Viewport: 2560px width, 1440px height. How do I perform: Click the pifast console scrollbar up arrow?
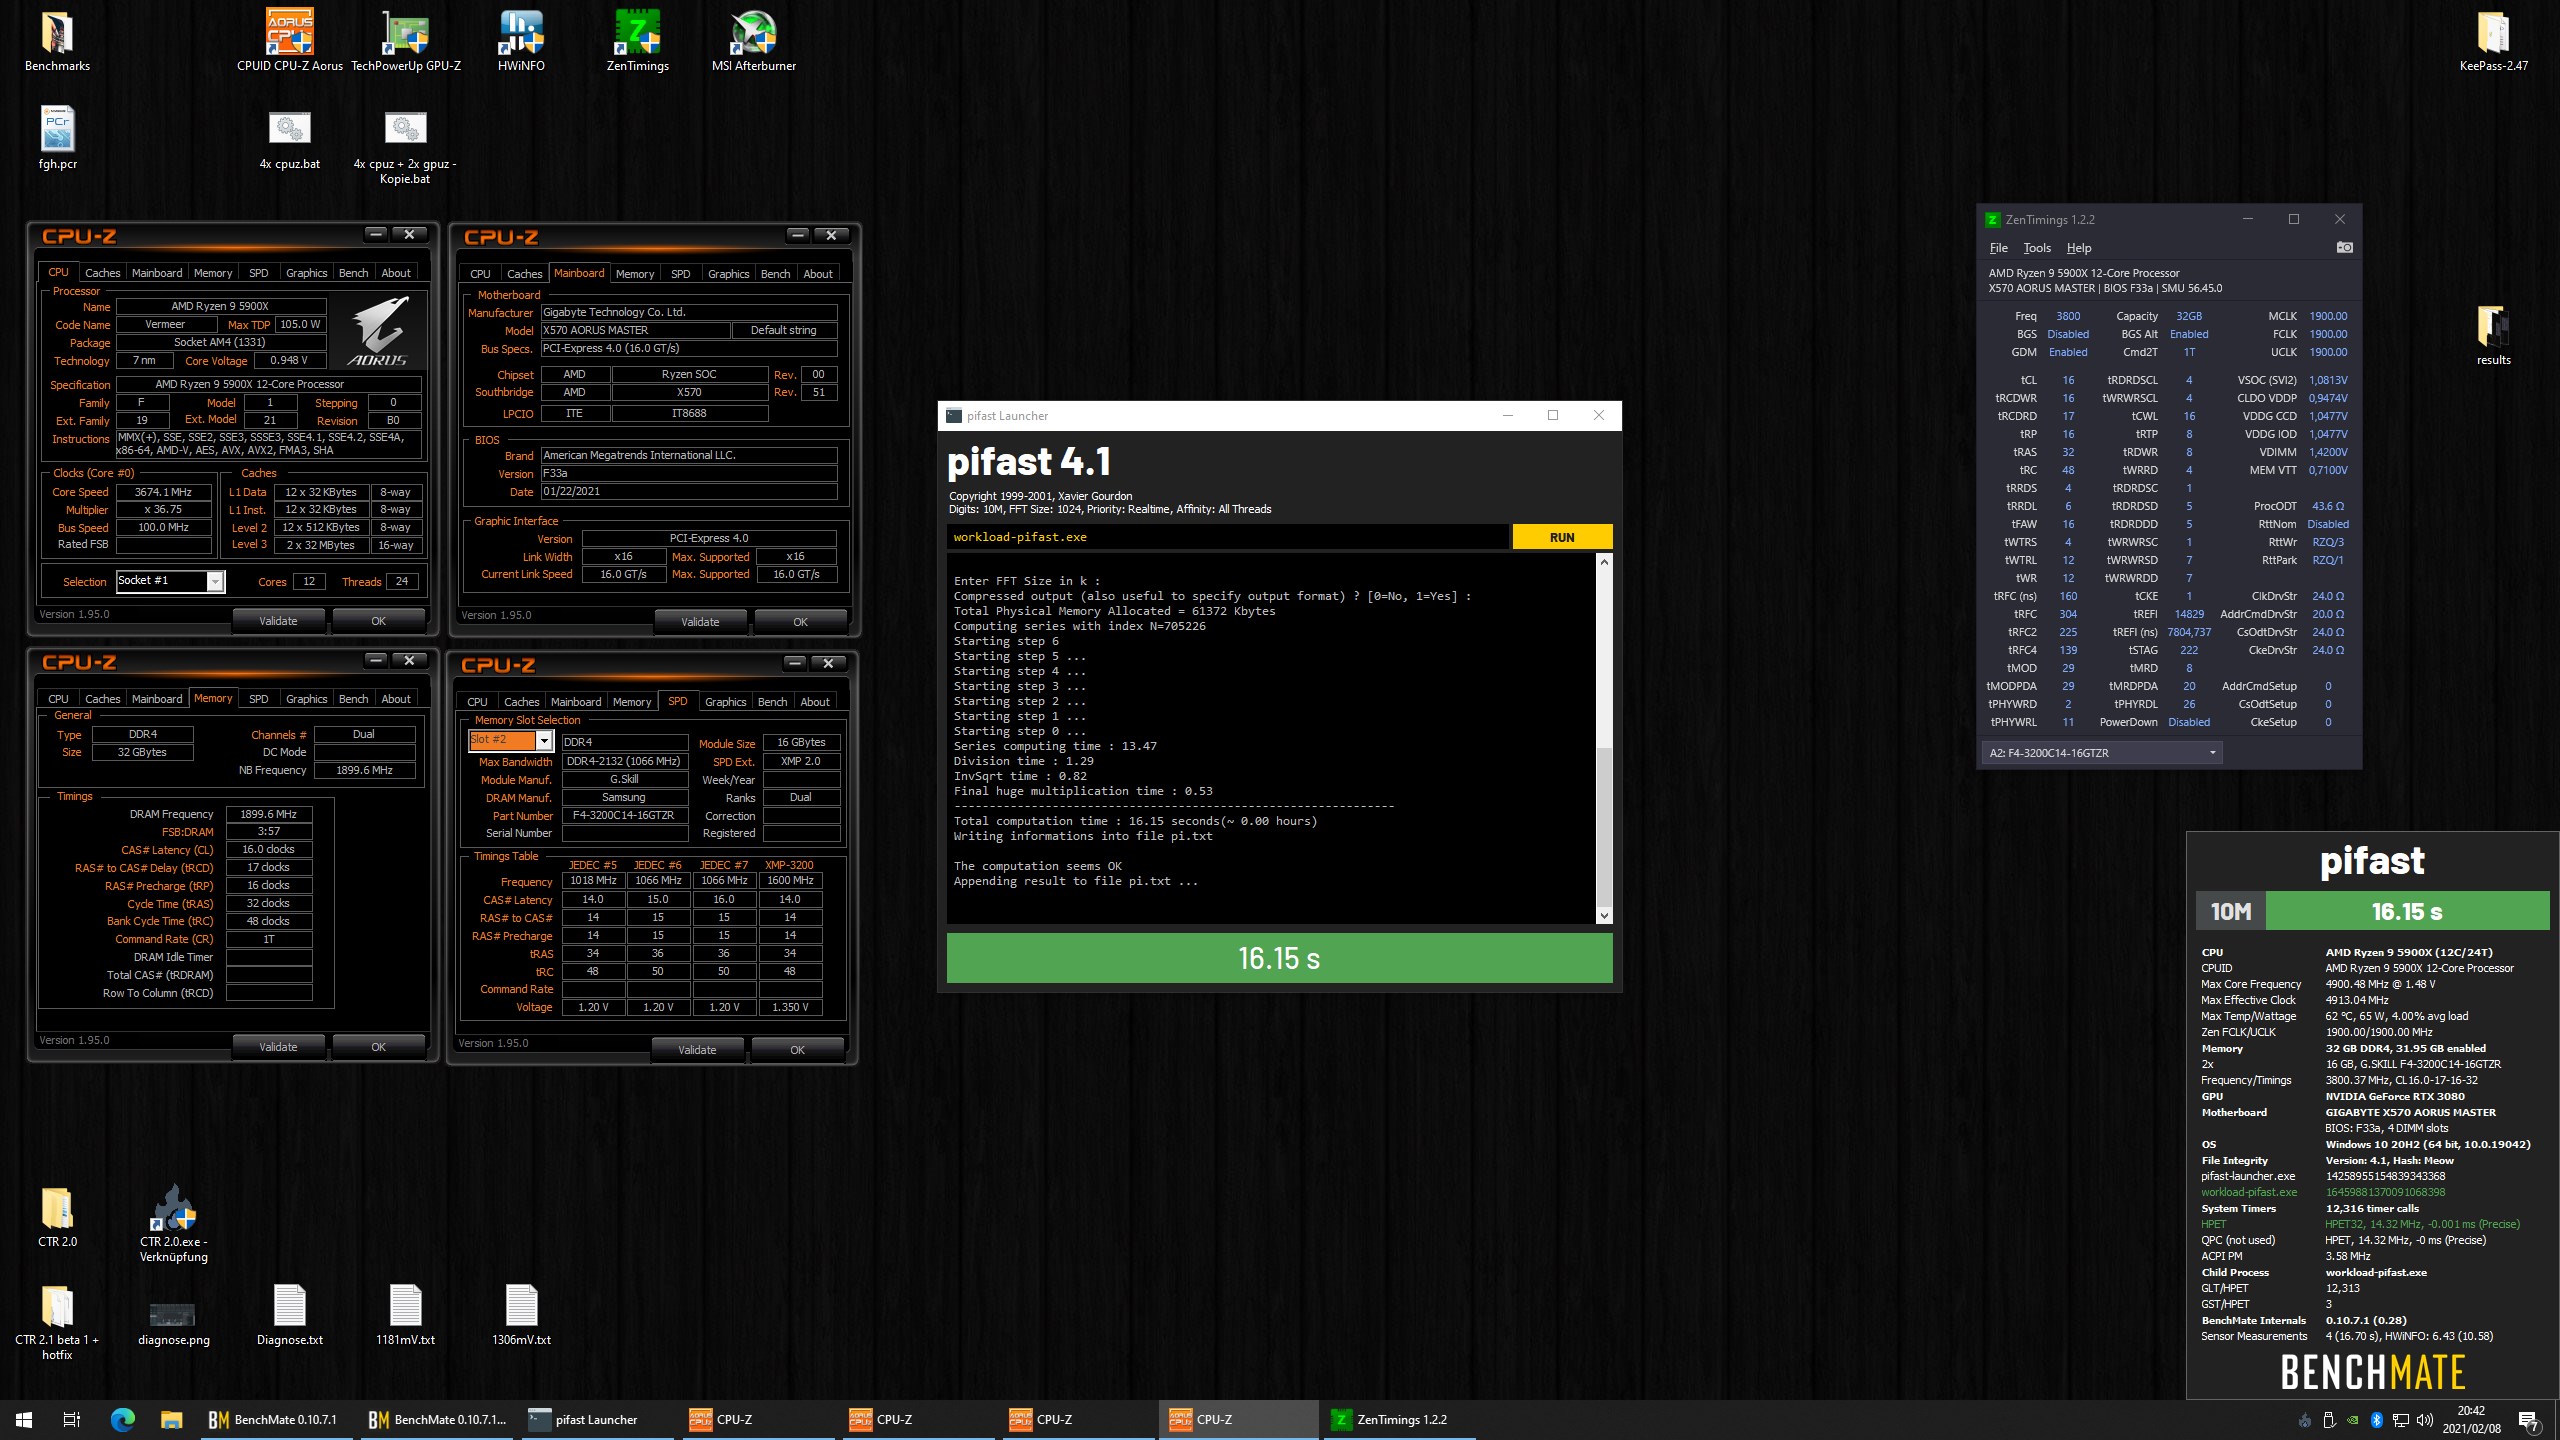pyautogui.click(x=1604, y=562)
